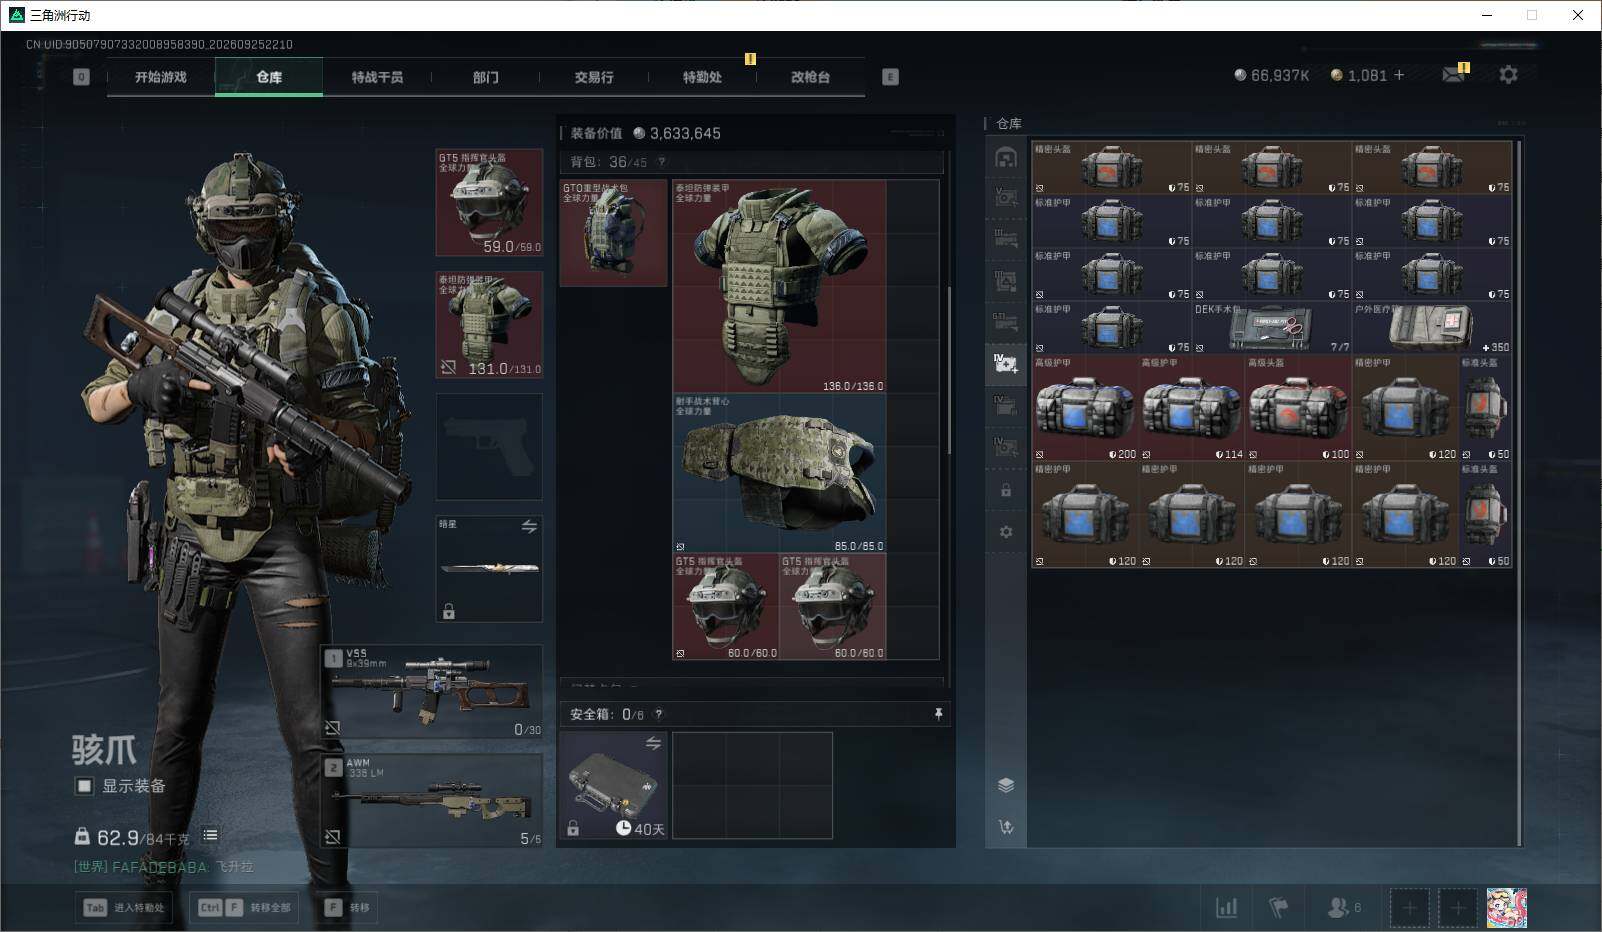Switch to the 改枪台 tab

coord(810,77)
